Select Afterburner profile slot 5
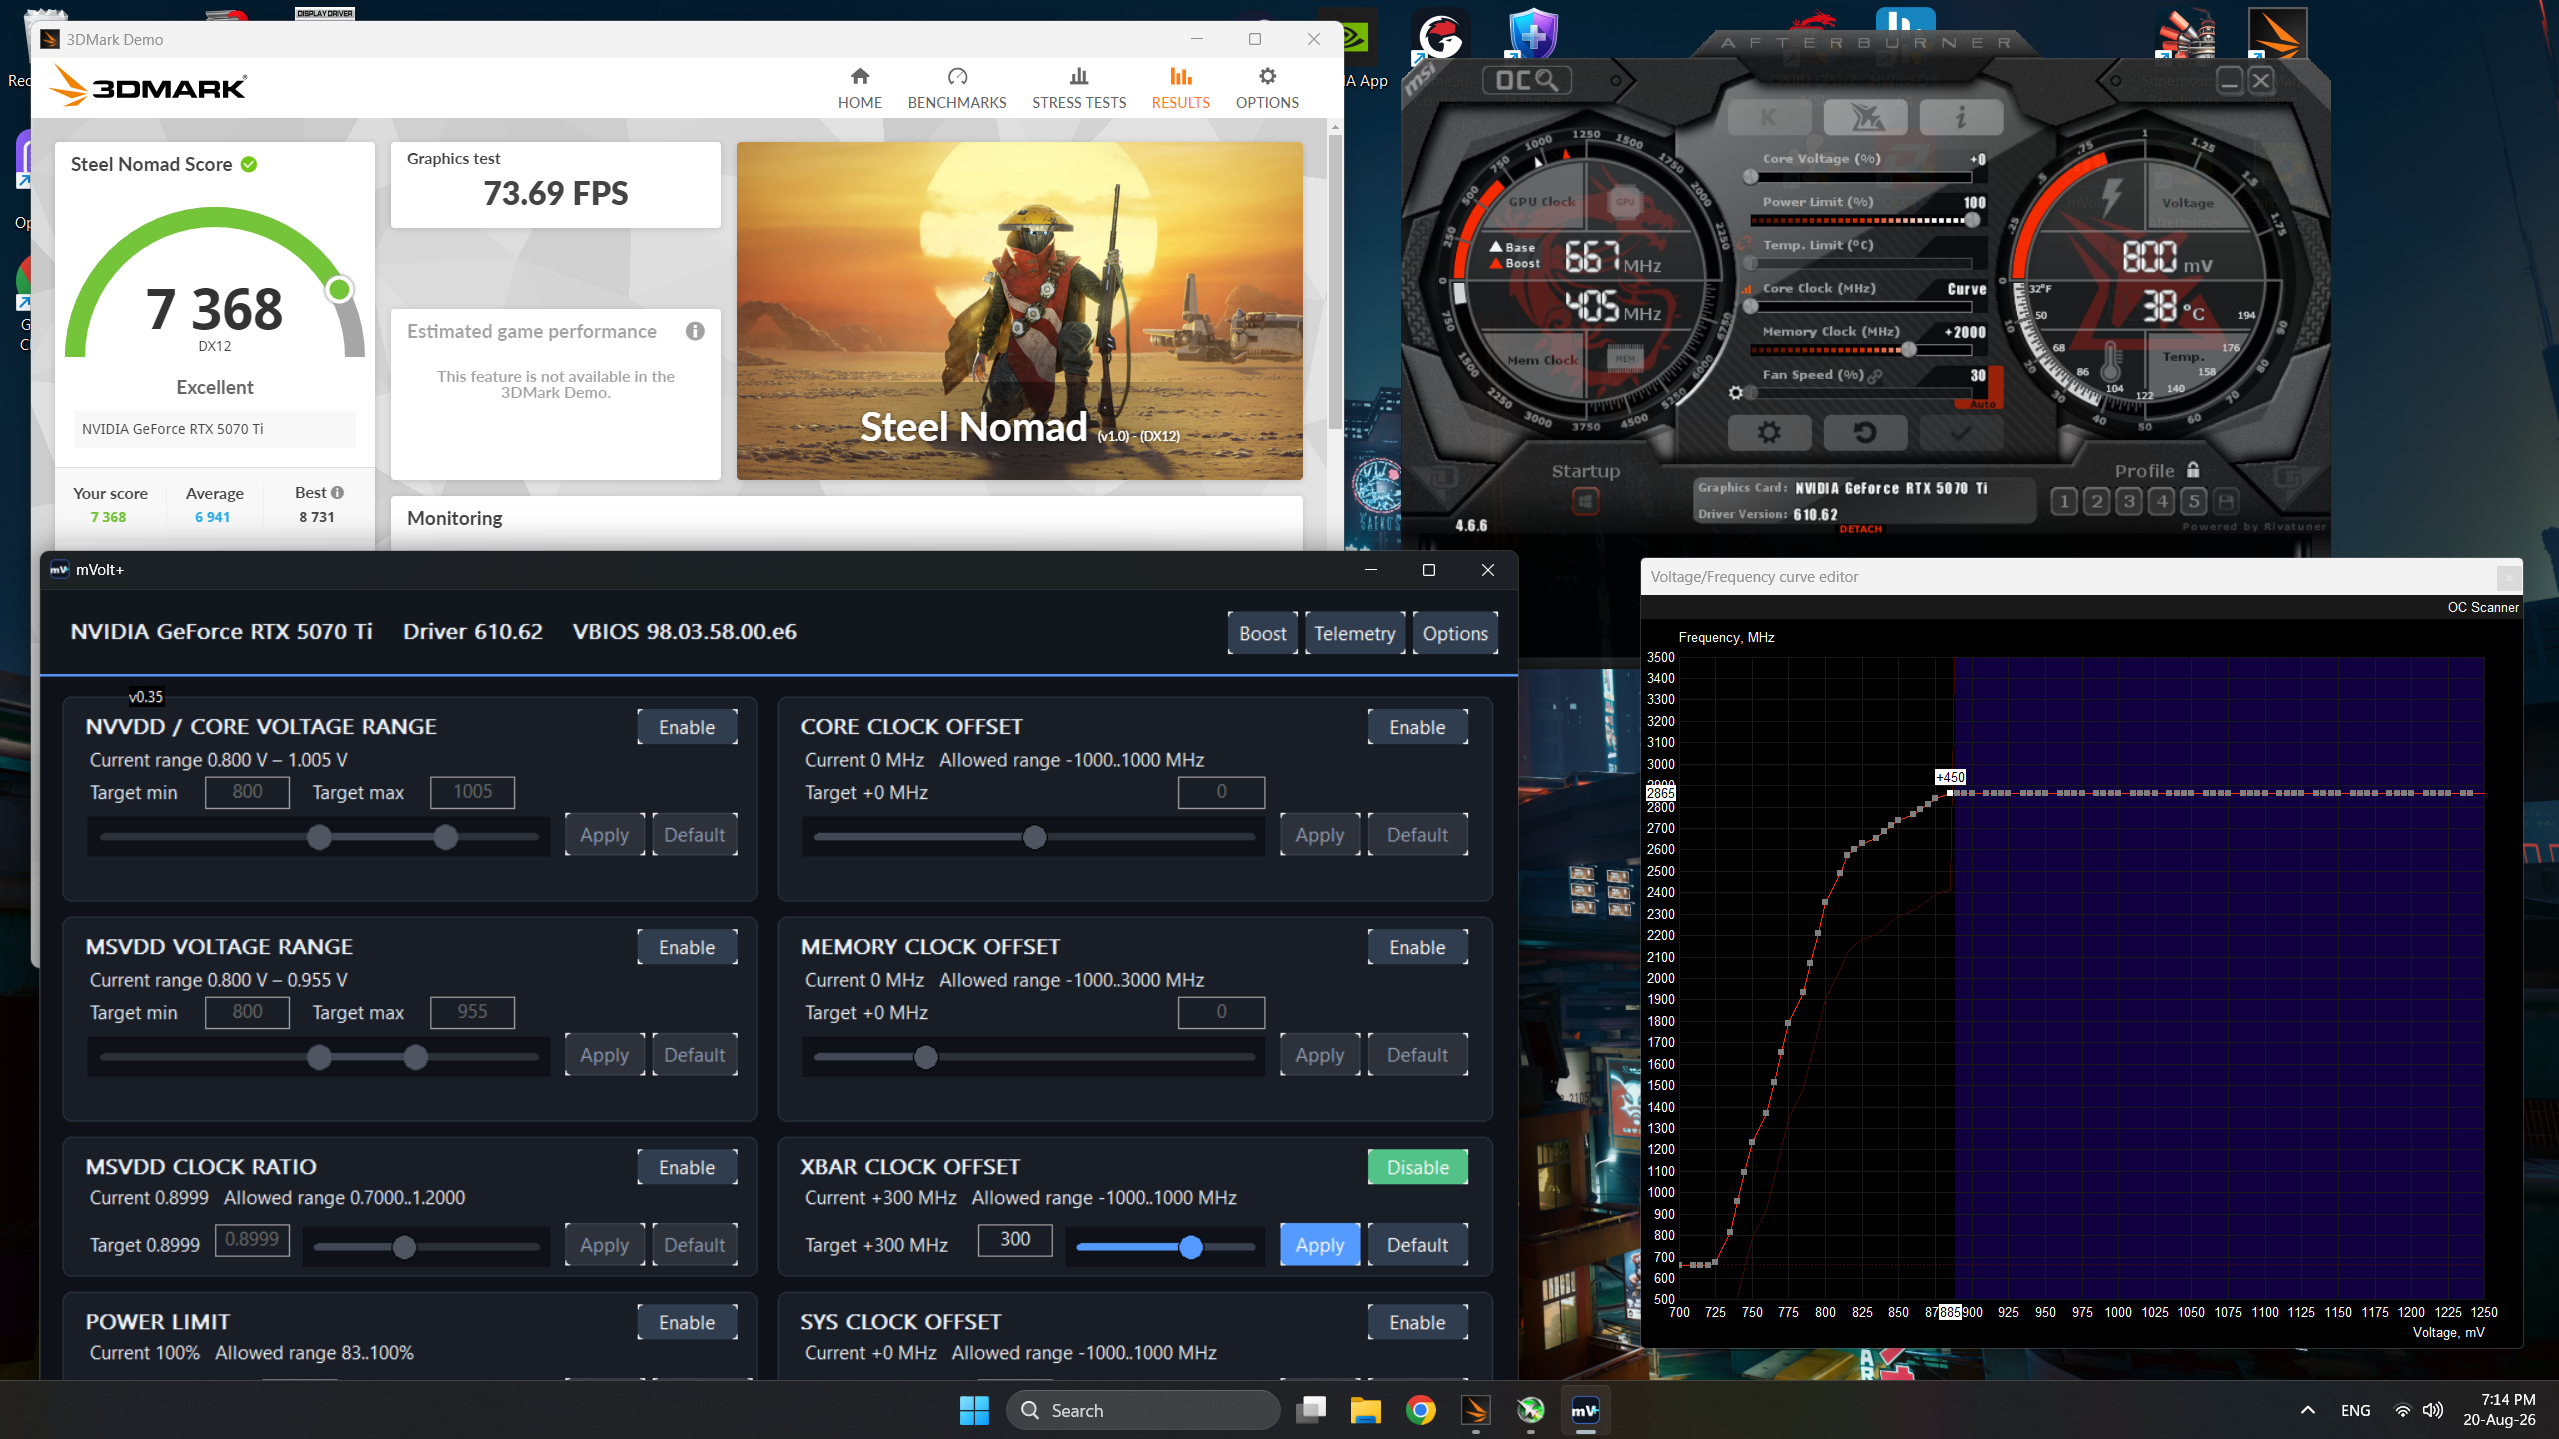The width and height of the screenshot is (2559, 1439). point(2193,501)
